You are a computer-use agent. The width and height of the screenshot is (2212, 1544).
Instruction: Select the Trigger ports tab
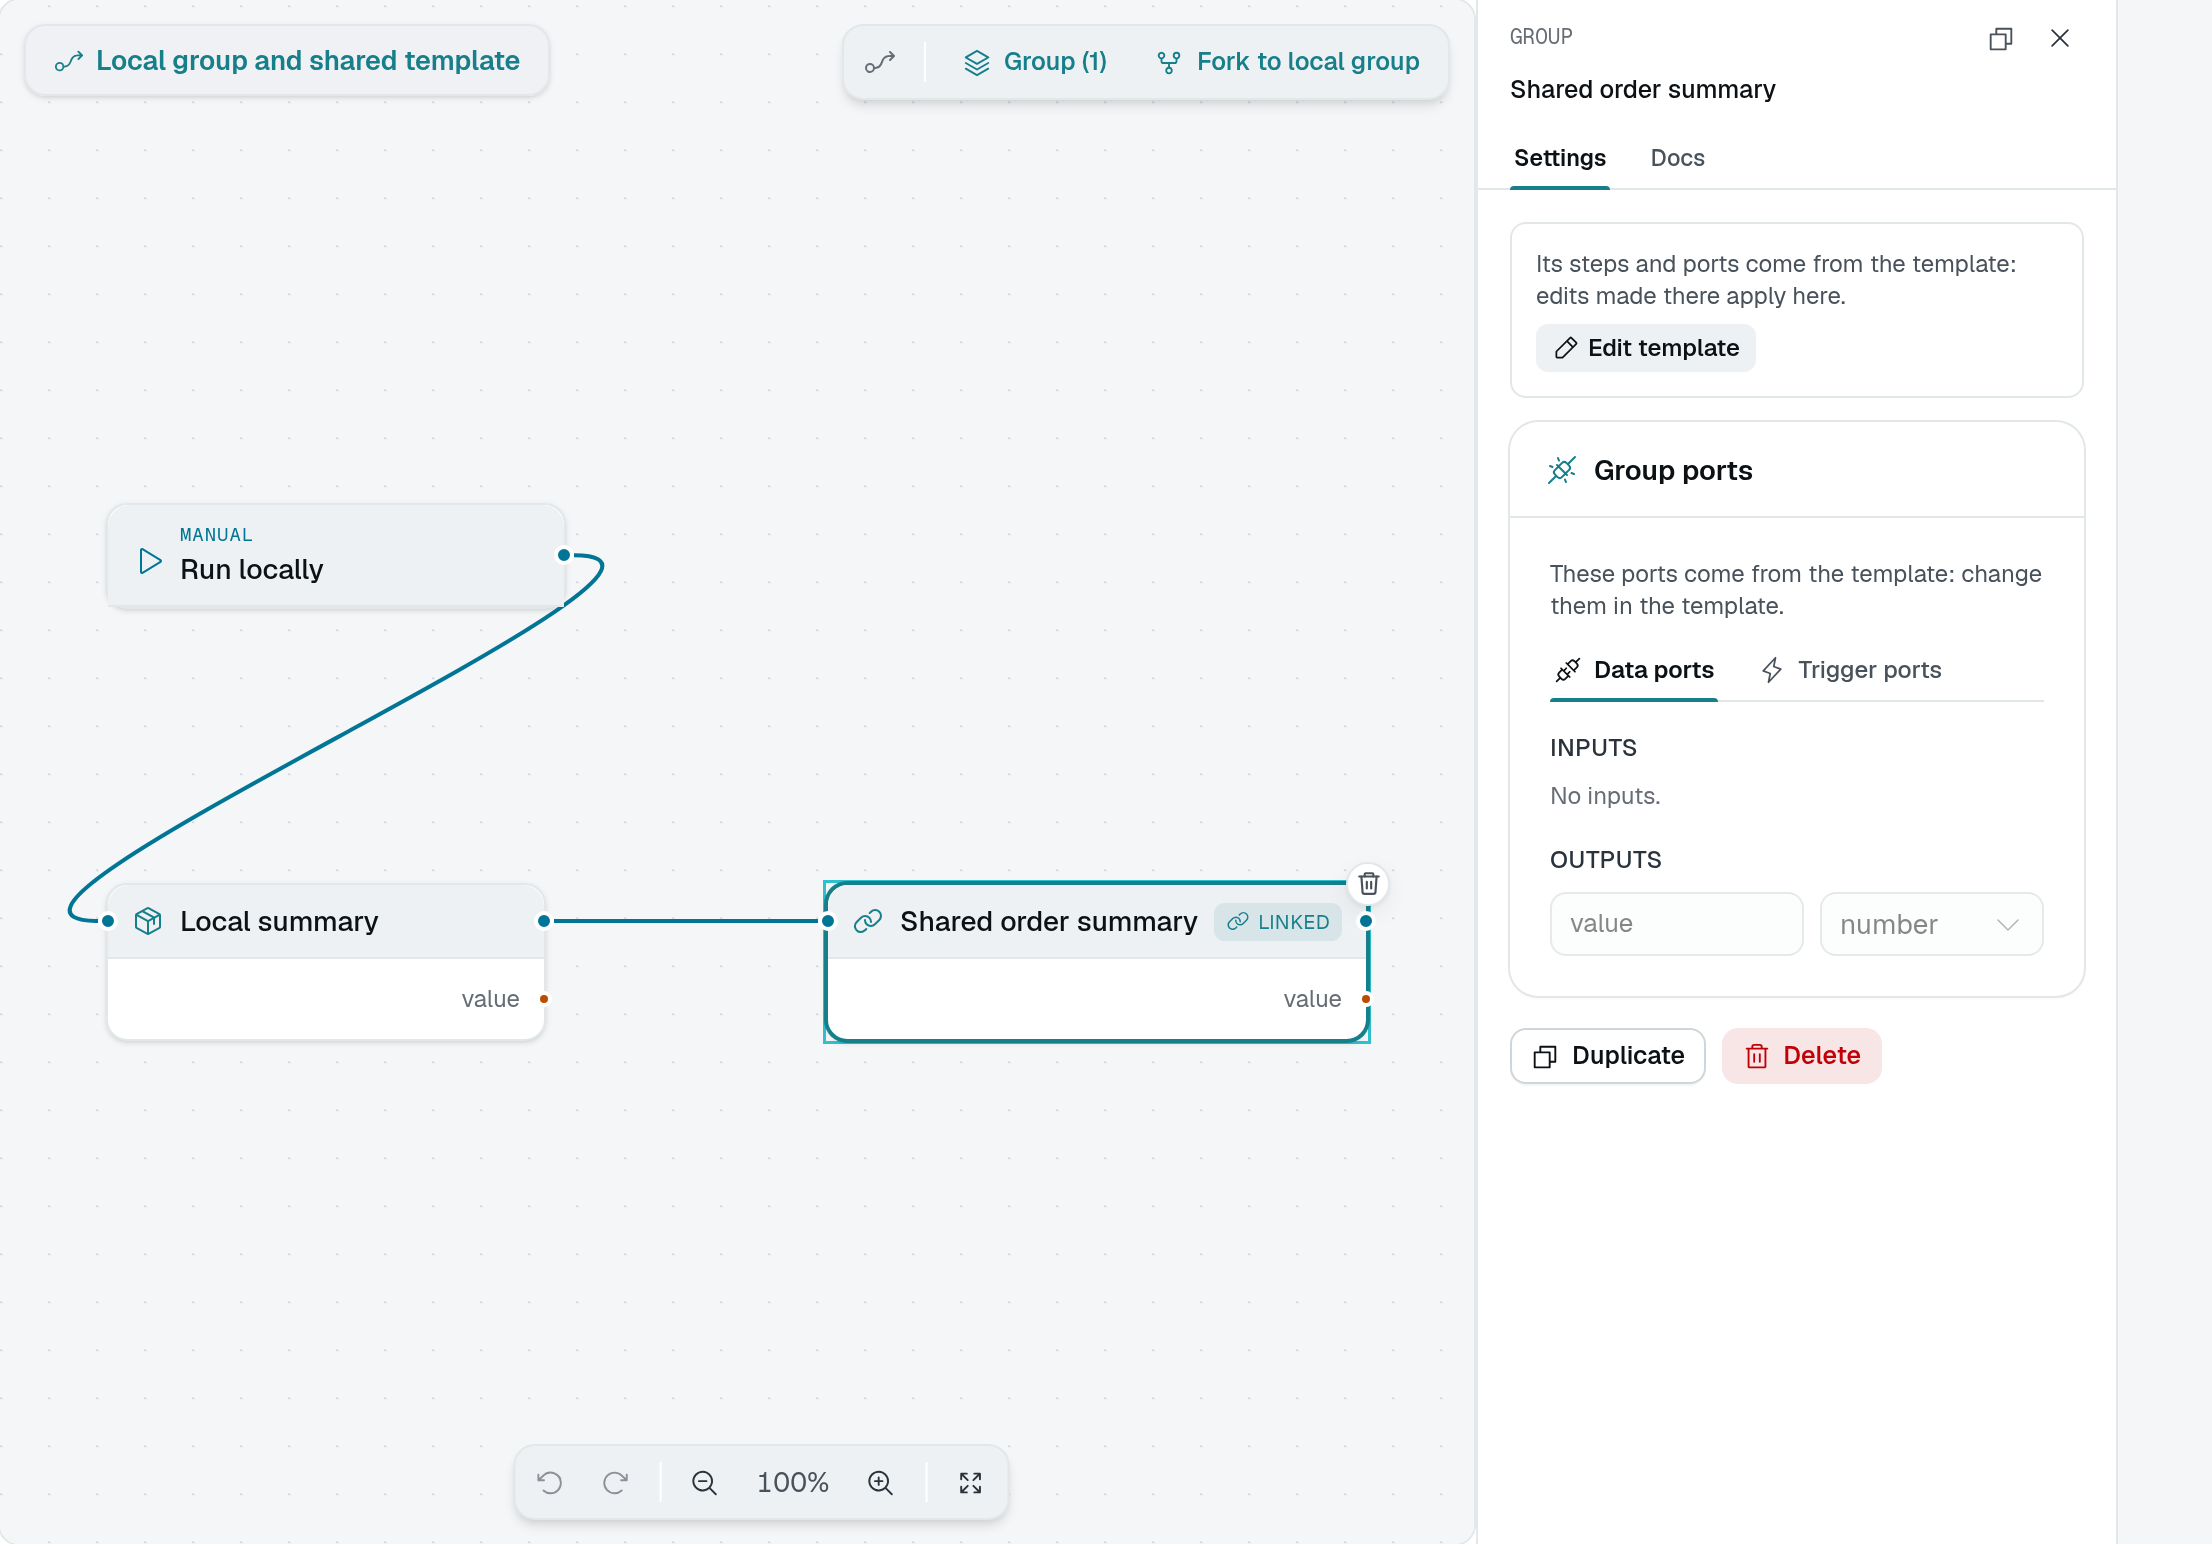click(x=1852, y=670)
